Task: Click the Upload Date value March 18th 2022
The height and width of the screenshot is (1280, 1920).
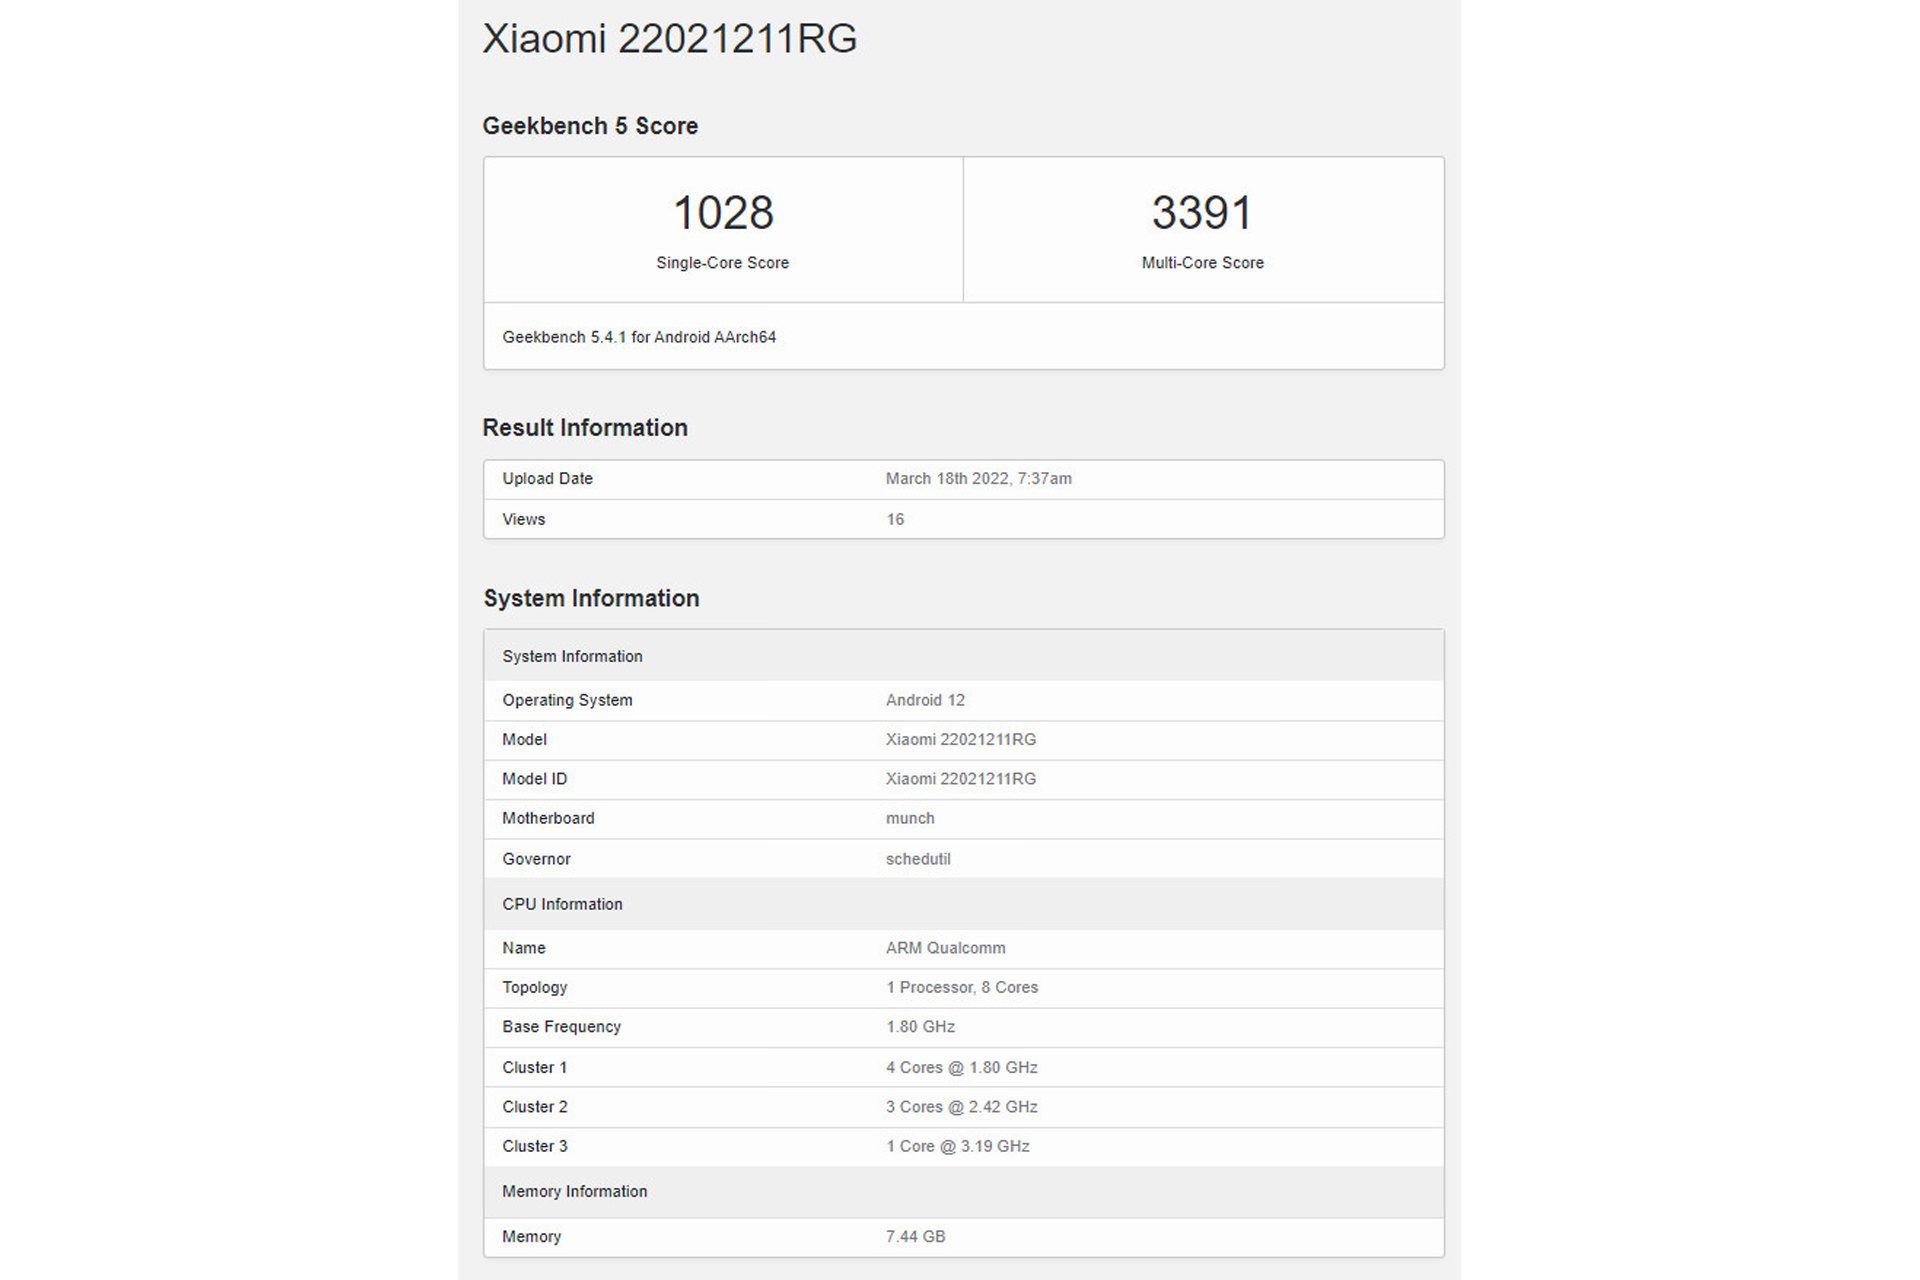Action: [978, 479]
